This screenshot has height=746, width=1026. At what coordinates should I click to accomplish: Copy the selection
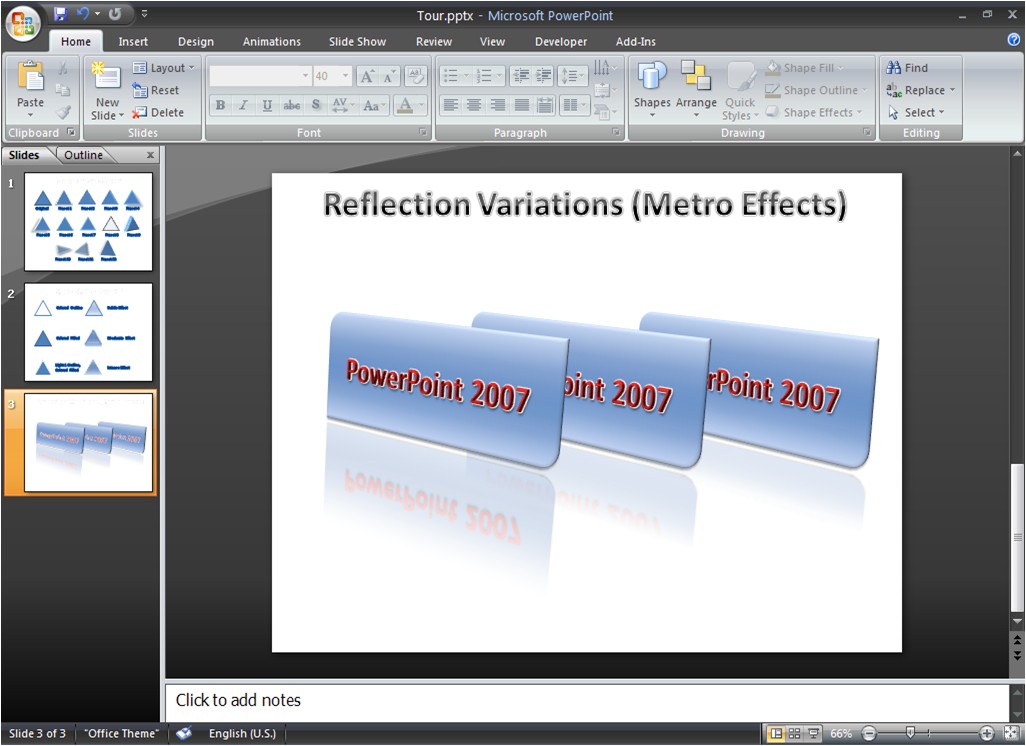point(63,90)
